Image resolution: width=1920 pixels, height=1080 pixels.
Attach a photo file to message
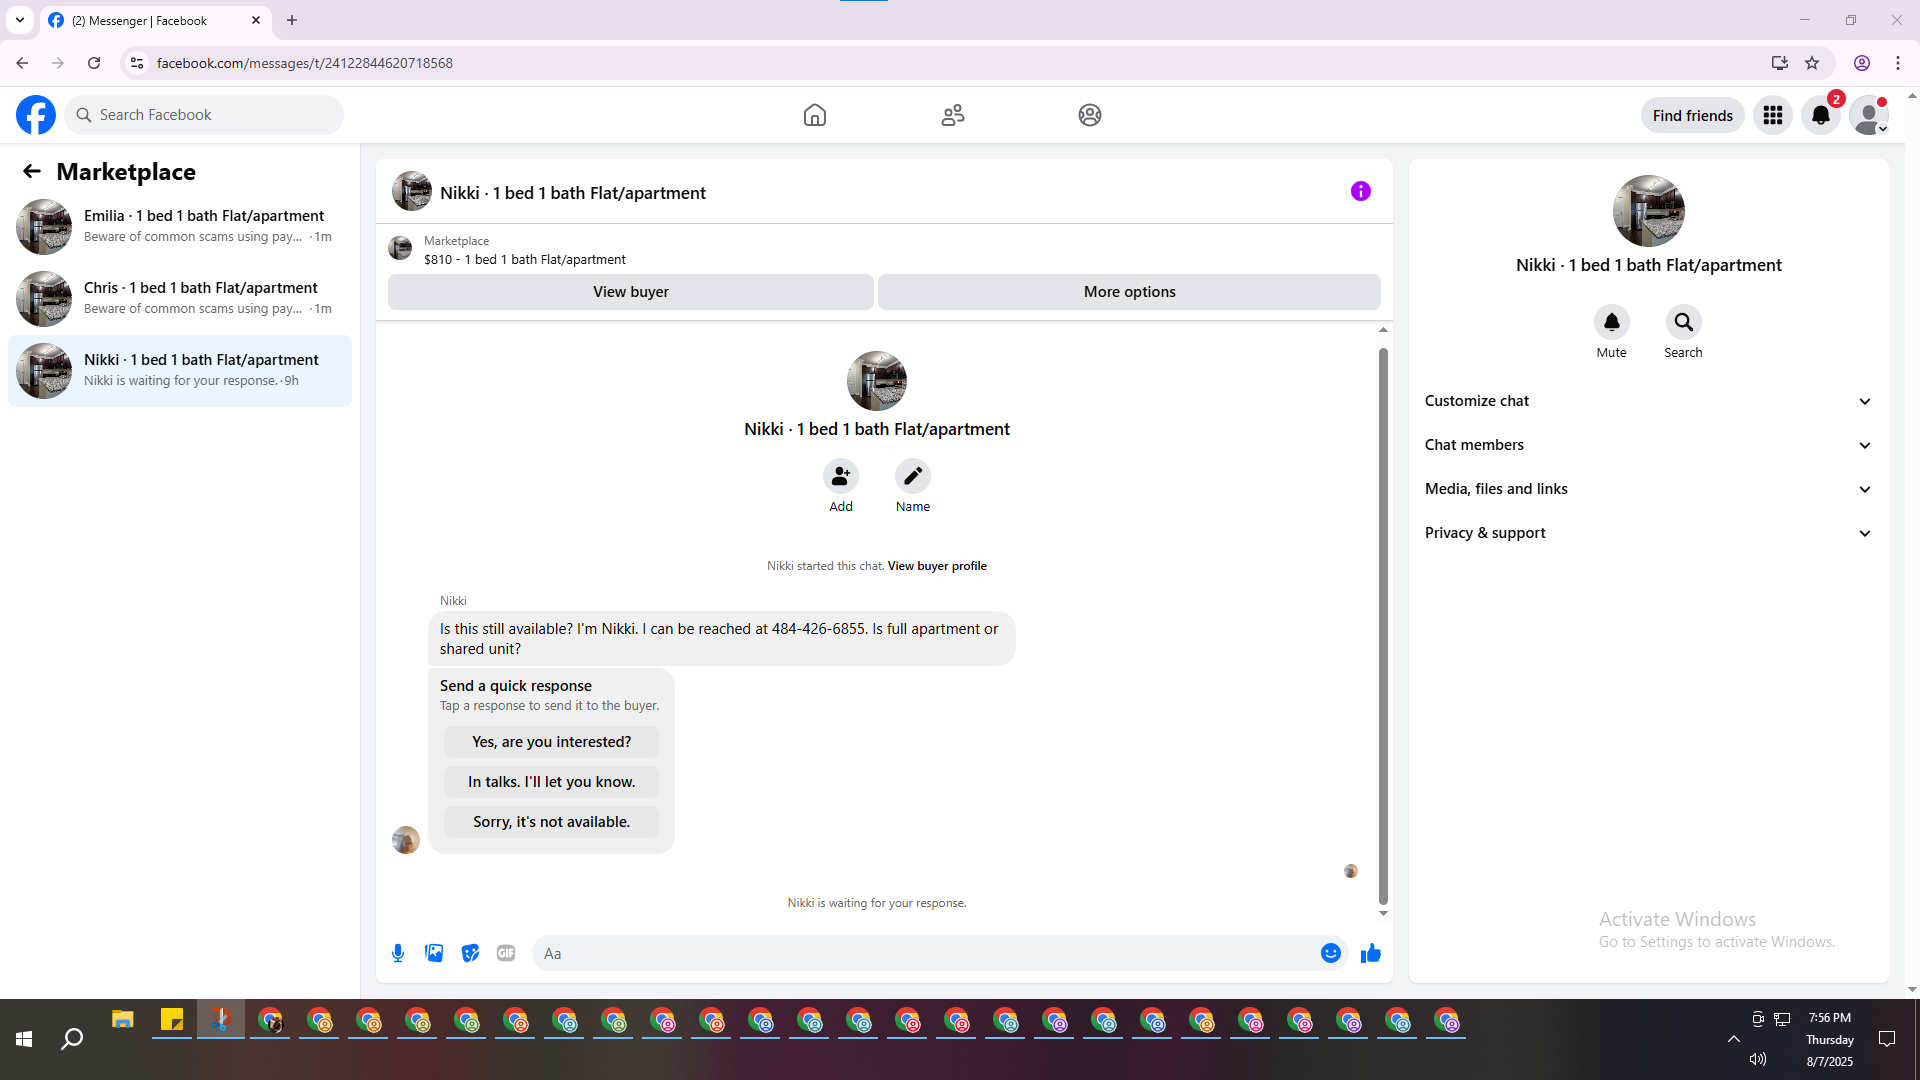(x=434, y=953)
